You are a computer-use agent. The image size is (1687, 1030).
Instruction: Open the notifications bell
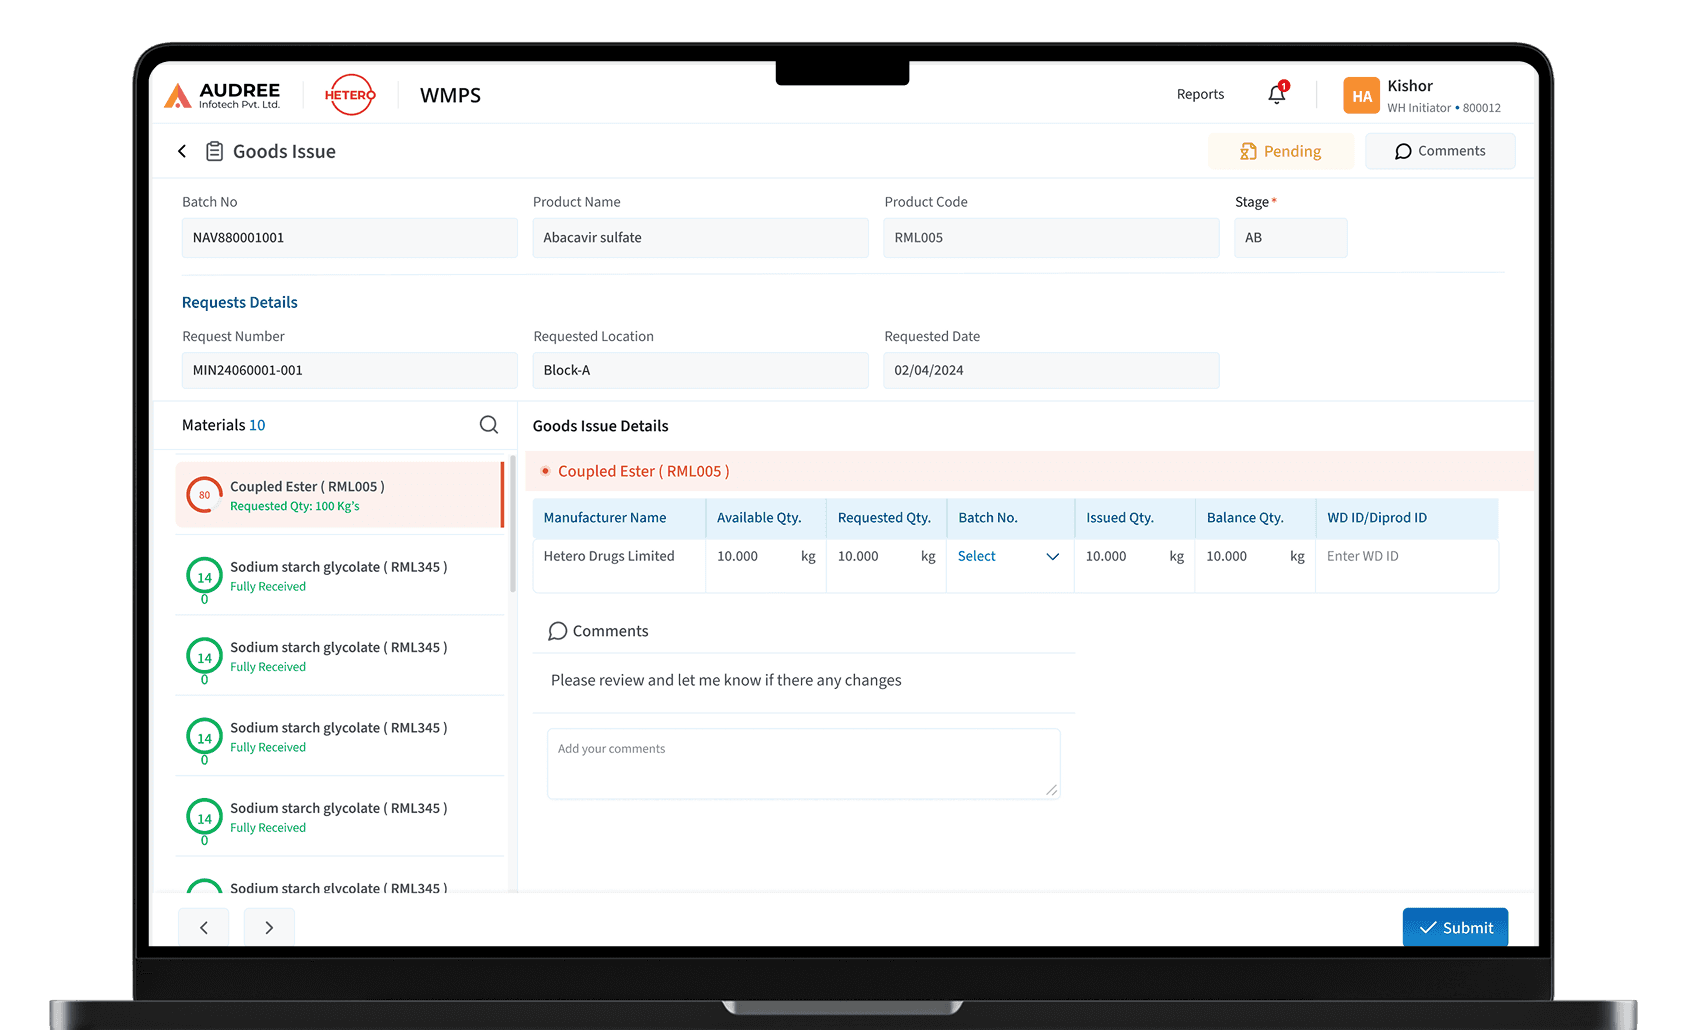(x=1277, y=94)
